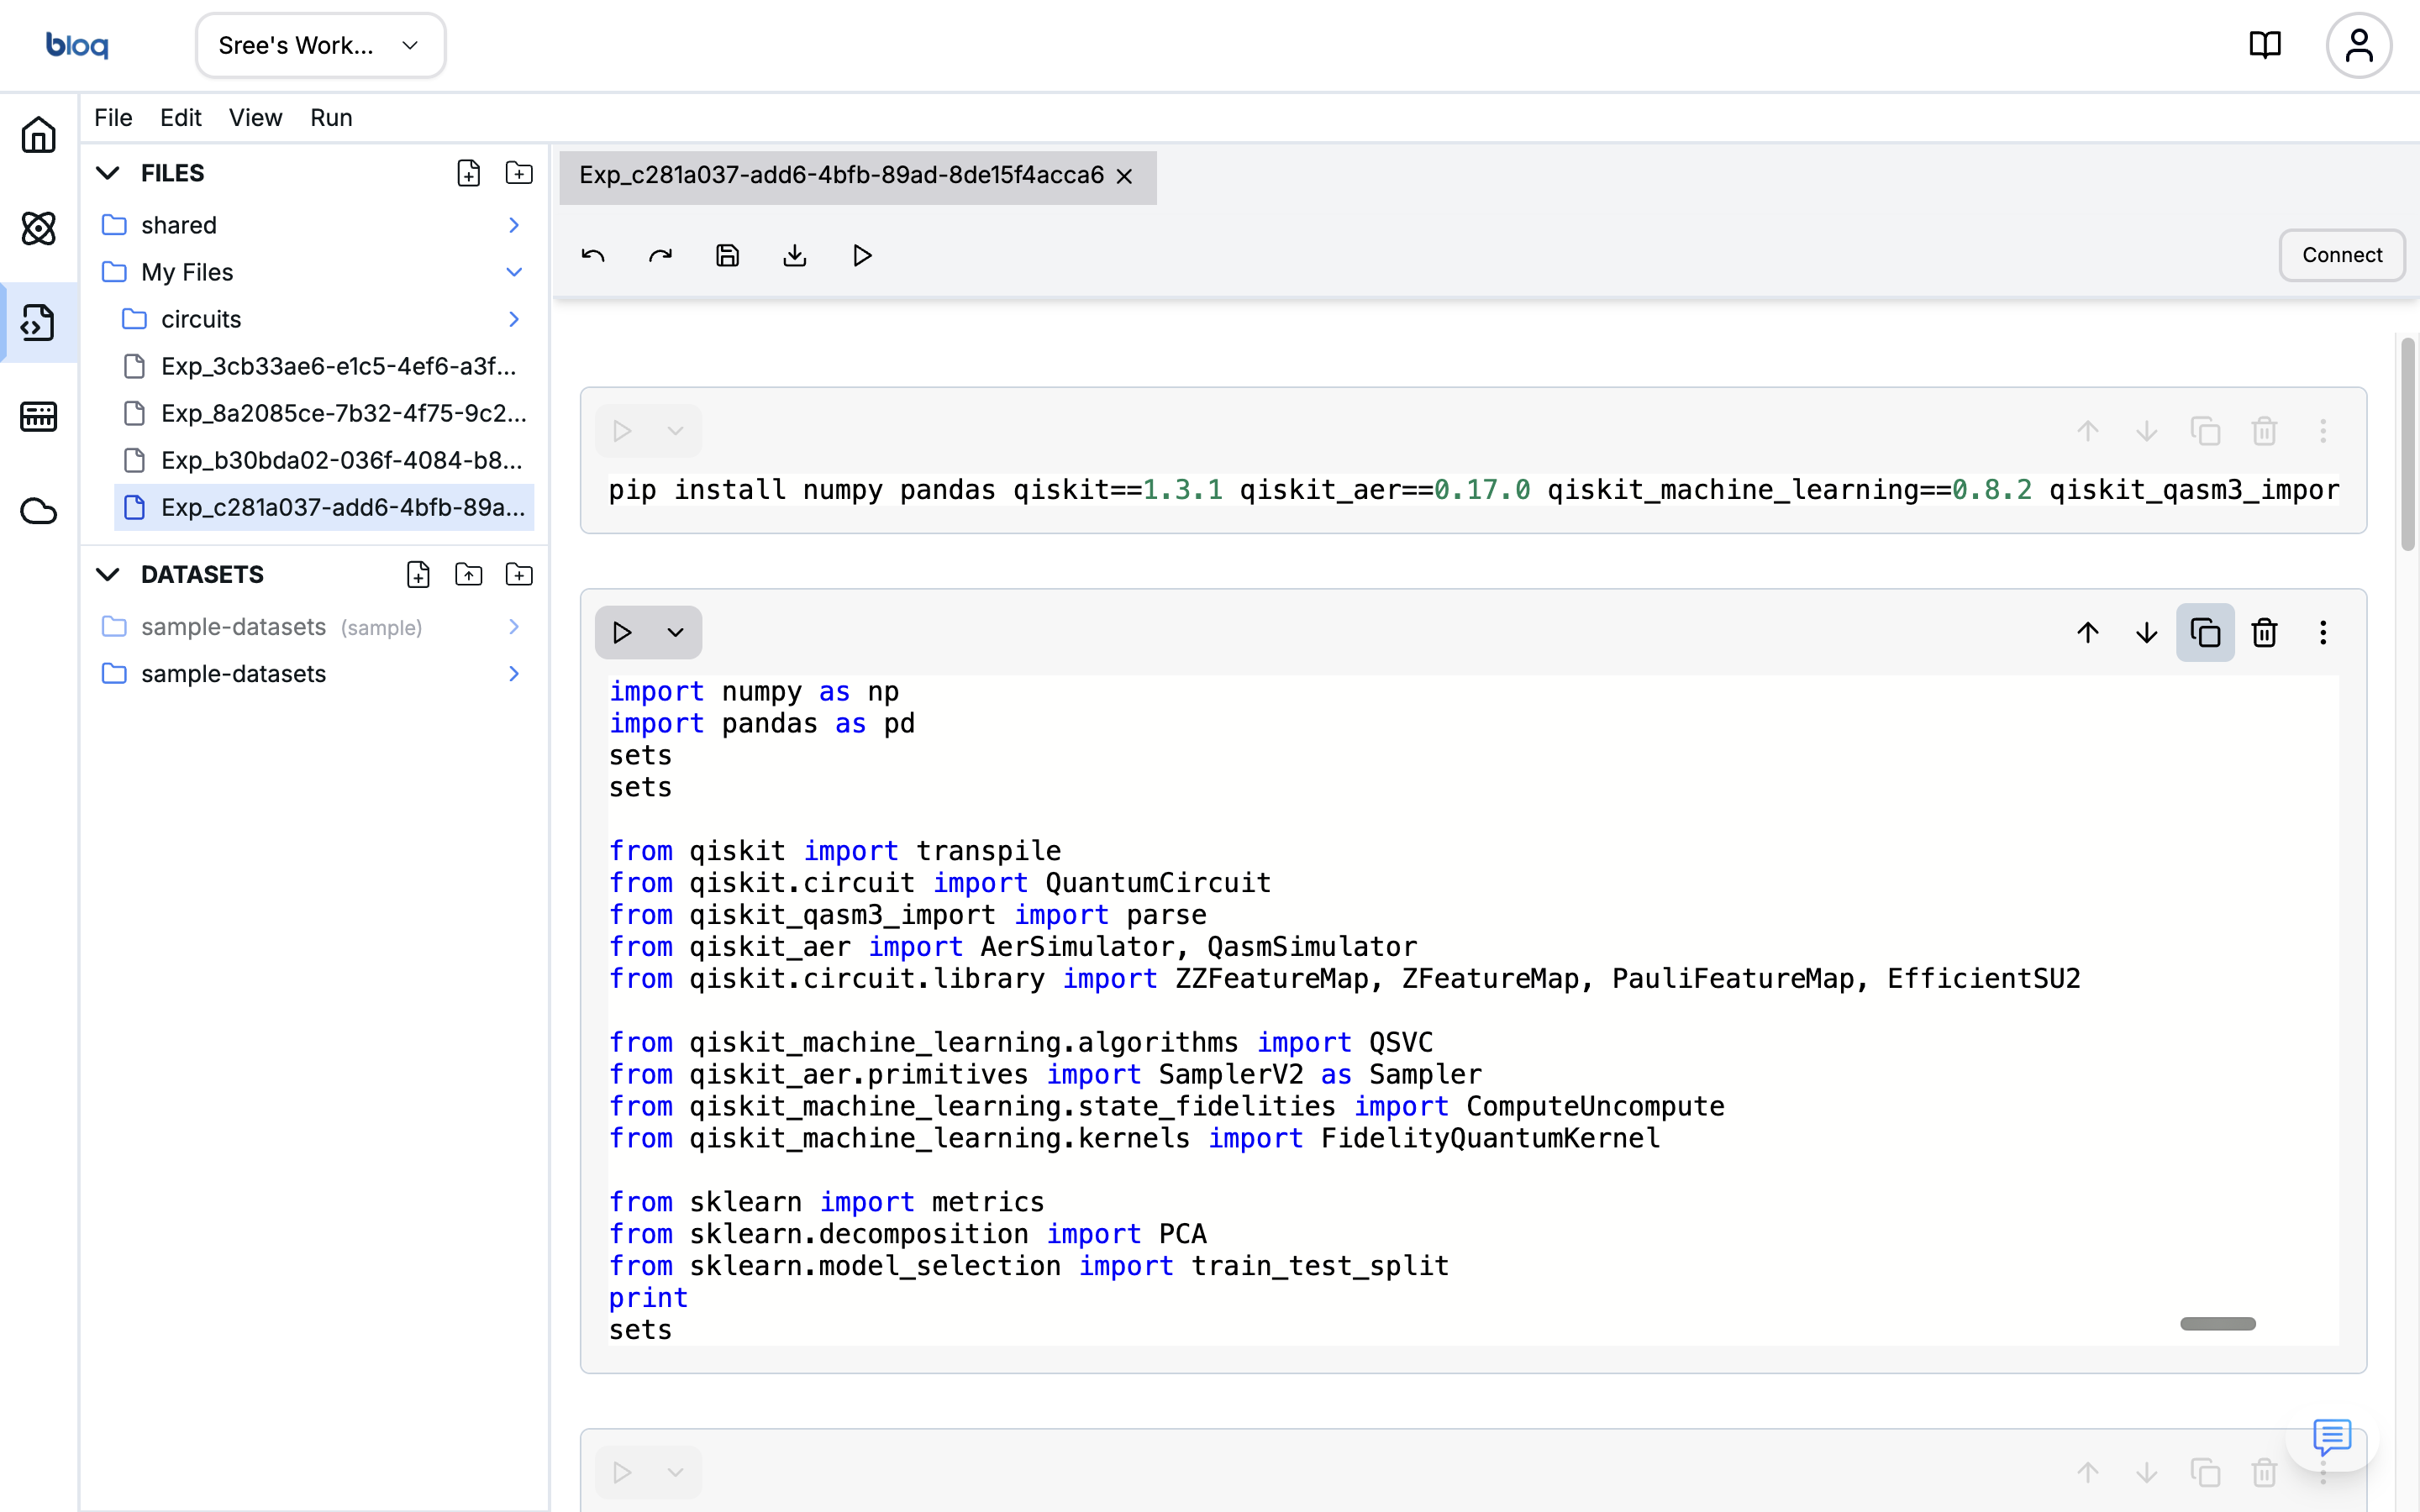This screenshot has width=2420, height=1512.
Task: Open file Exp_8a2085ce-7b32-4f75-9c2...
Action: 325,413
